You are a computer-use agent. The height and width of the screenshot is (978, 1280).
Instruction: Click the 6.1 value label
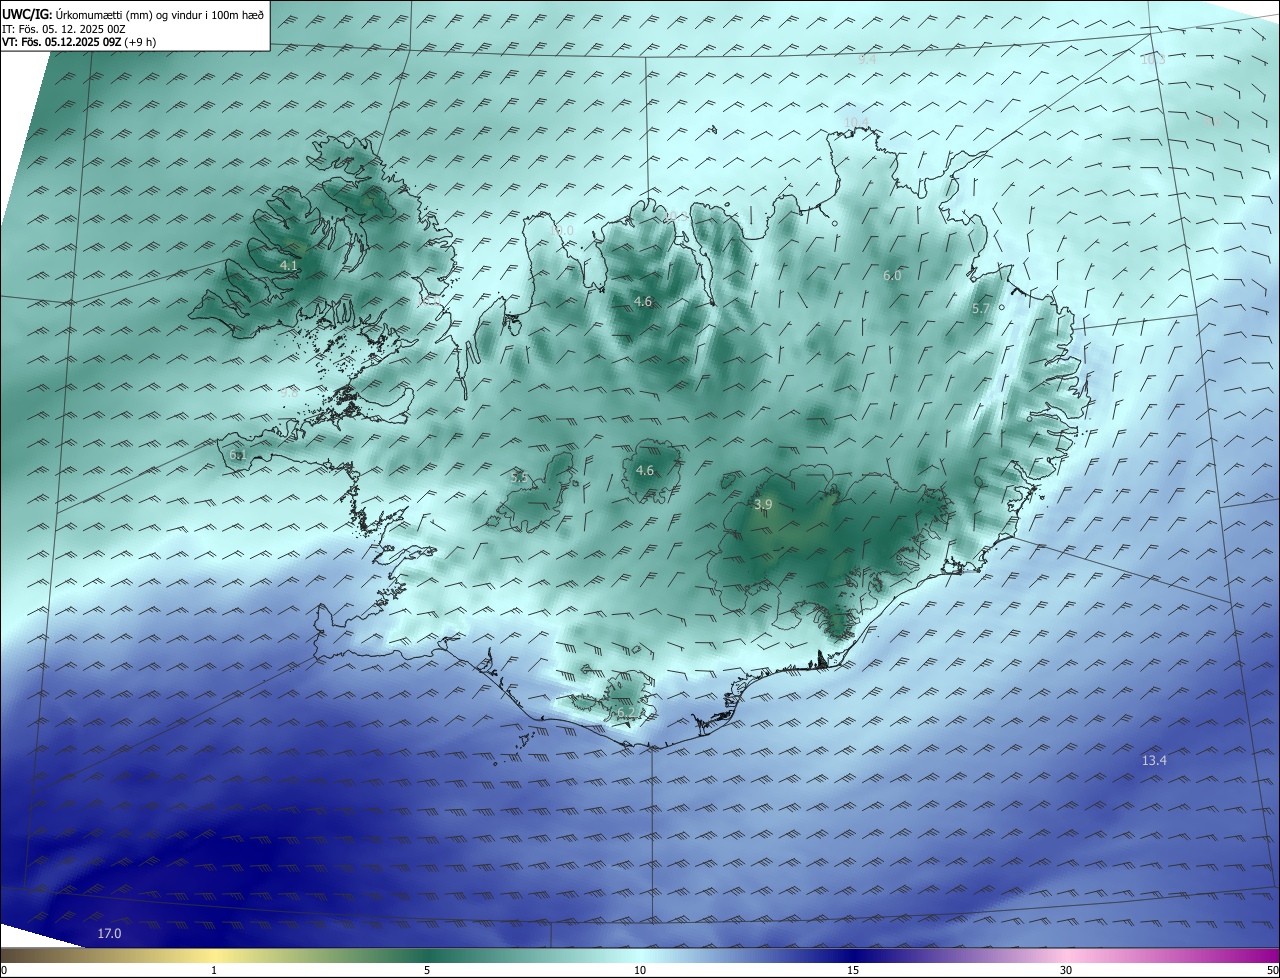tap(237, 455)
